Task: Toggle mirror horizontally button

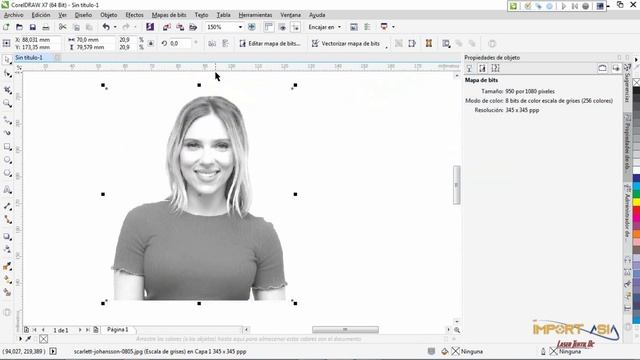Action: [x=212, y=43]
